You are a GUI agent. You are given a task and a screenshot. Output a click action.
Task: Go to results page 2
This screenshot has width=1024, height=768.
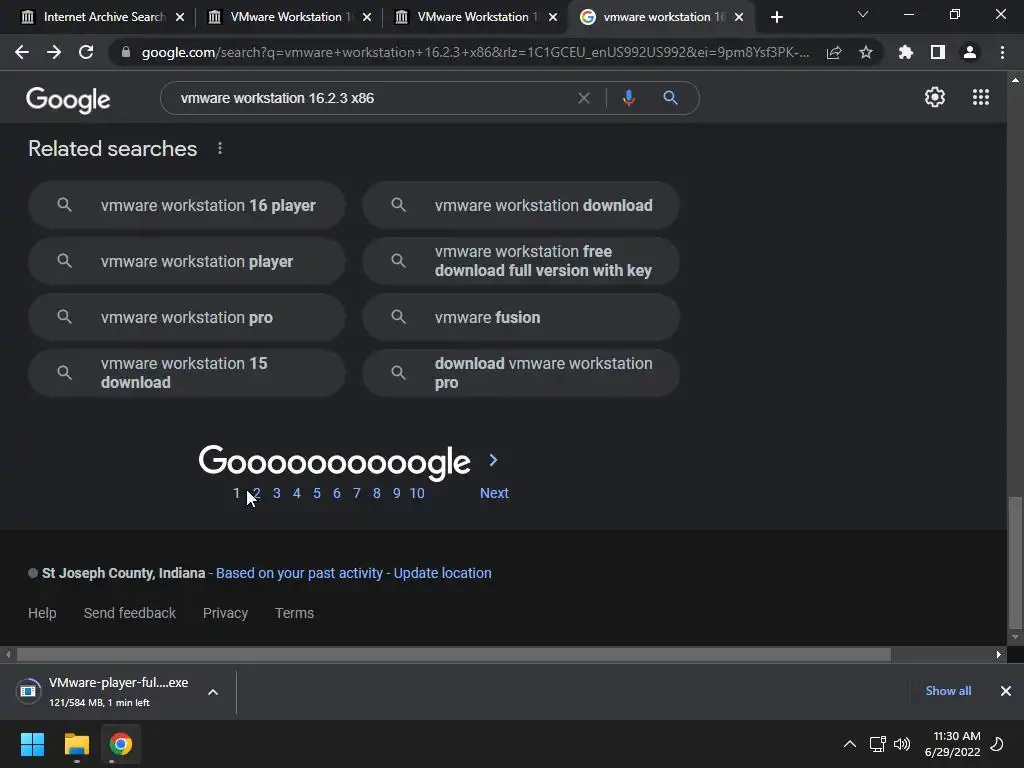click(257, 493)
